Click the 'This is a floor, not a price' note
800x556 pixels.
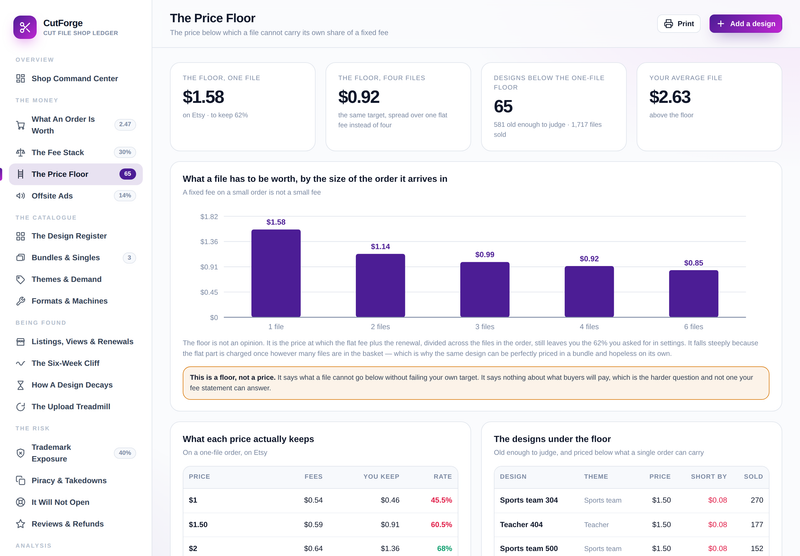[476, 383]
